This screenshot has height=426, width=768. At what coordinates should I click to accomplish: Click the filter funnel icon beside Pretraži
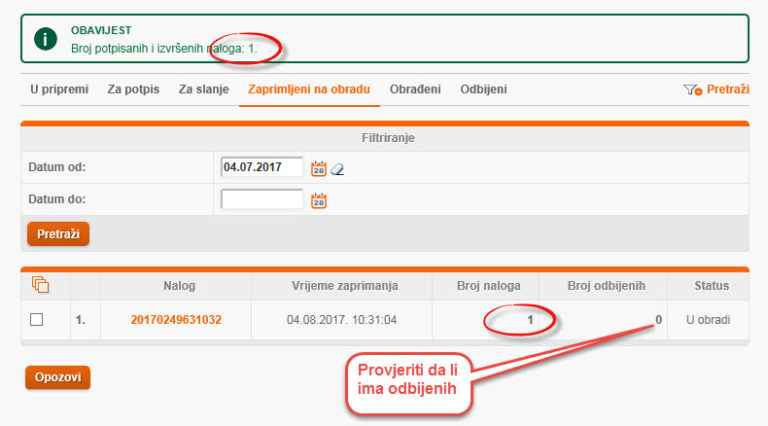pyautogui.click(x=692, y=90)
